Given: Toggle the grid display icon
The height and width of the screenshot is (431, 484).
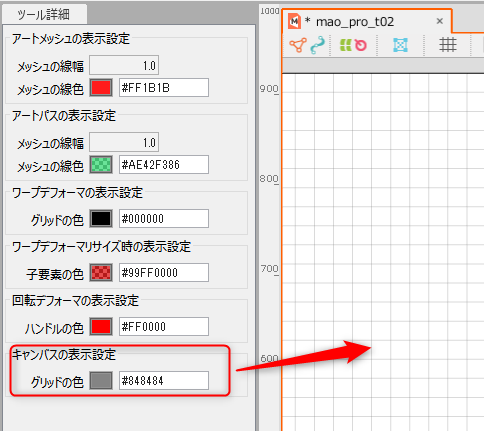Looking at the screenshot, I should click(447, 45).
